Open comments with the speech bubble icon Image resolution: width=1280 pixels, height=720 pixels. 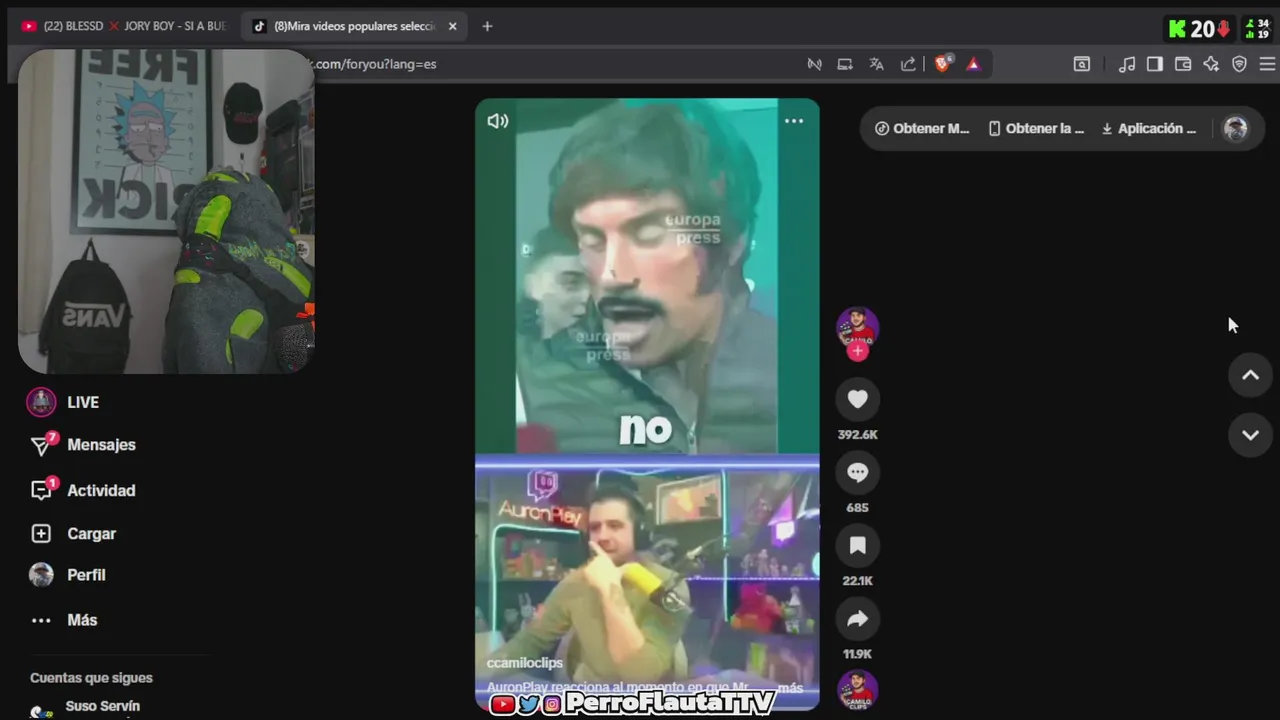pos(857,473)
